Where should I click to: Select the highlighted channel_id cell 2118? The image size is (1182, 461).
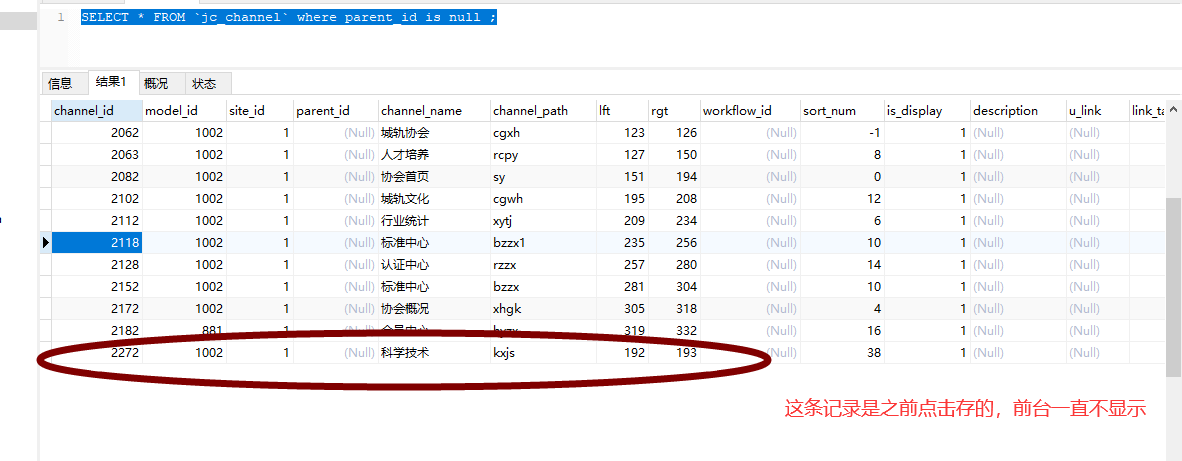coord(96,243)
